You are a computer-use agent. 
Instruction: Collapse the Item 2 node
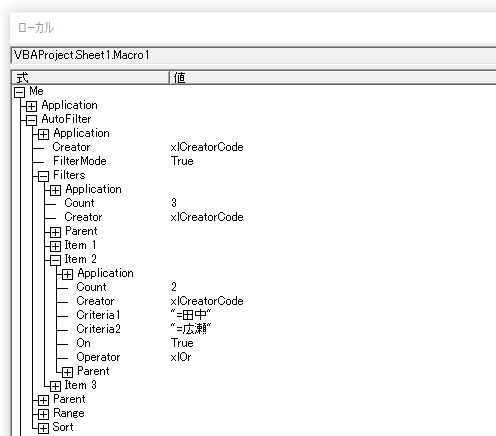55,260
